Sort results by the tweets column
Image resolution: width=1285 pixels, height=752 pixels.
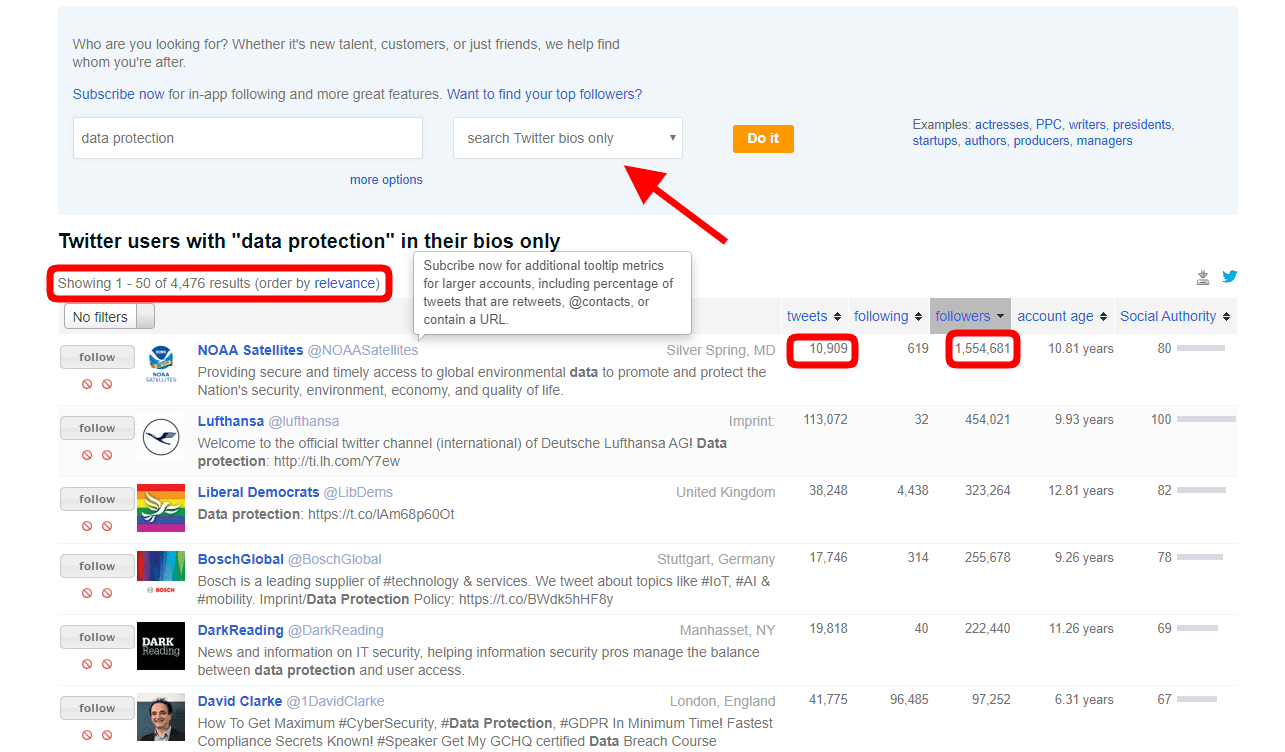(814, 316)
